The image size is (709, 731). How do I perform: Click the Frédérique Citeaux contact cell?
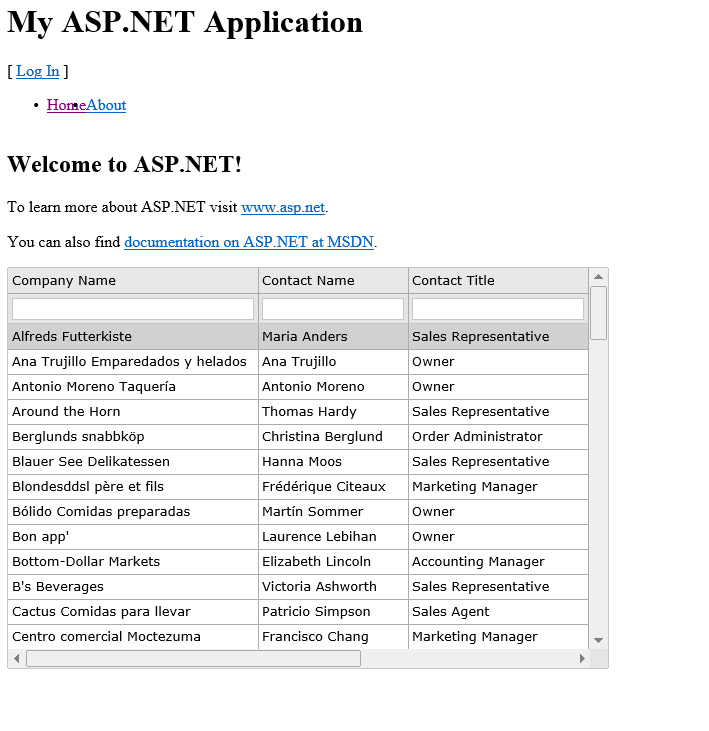[333, 487]
